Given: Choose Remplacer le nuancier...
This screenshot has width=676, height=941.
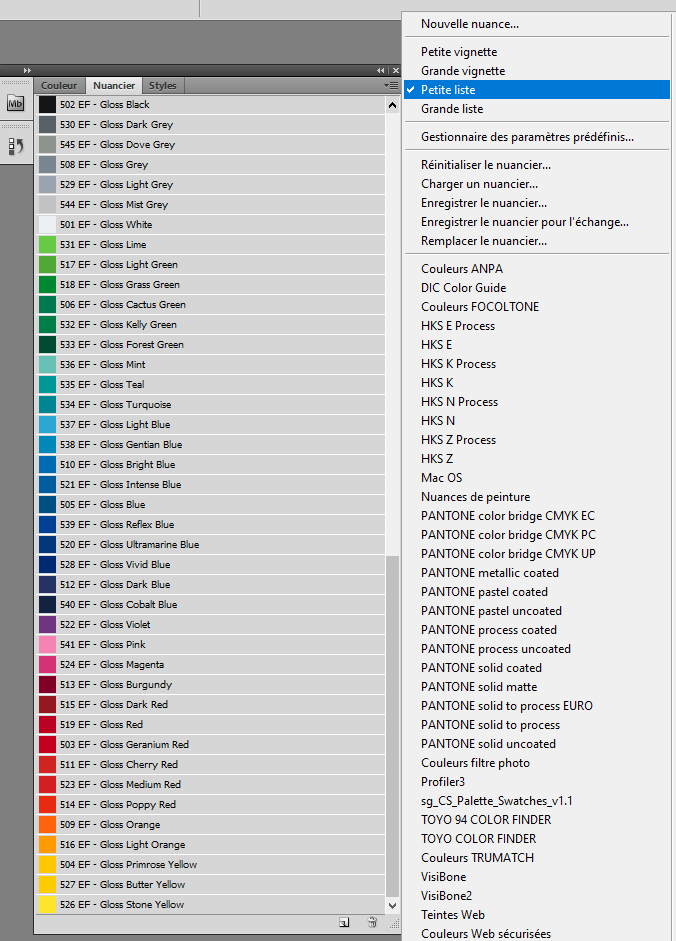Looking at the screenshot, I should point(484,241).
